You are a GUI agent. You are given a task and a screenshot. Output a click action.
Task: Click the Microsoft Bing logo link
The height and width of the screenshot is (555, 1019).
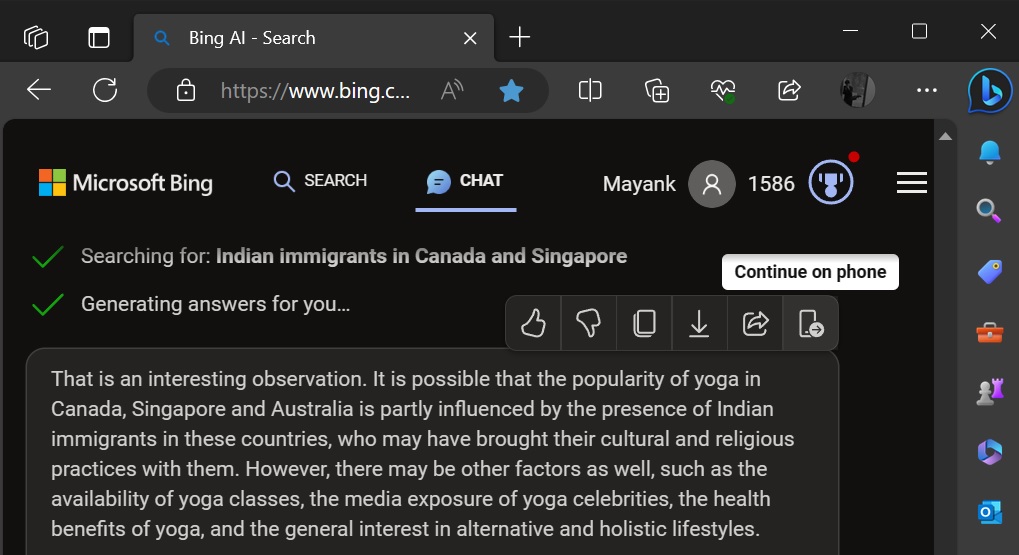coord(125,183)
